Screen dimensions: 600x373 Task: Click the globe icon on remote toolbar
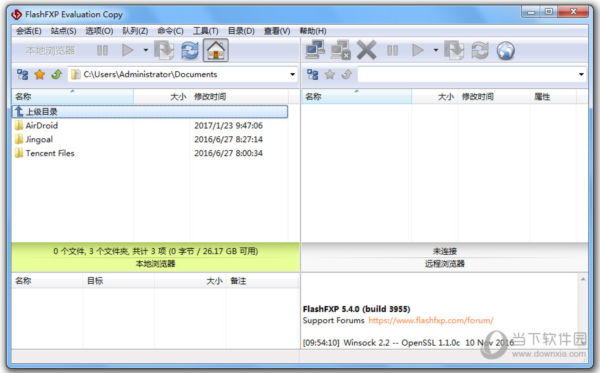pos(505,50)
